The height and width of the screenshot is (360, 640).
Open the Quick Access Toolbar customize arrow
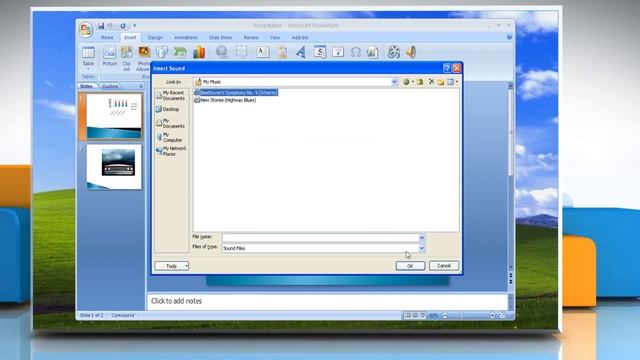pos(135,26)
